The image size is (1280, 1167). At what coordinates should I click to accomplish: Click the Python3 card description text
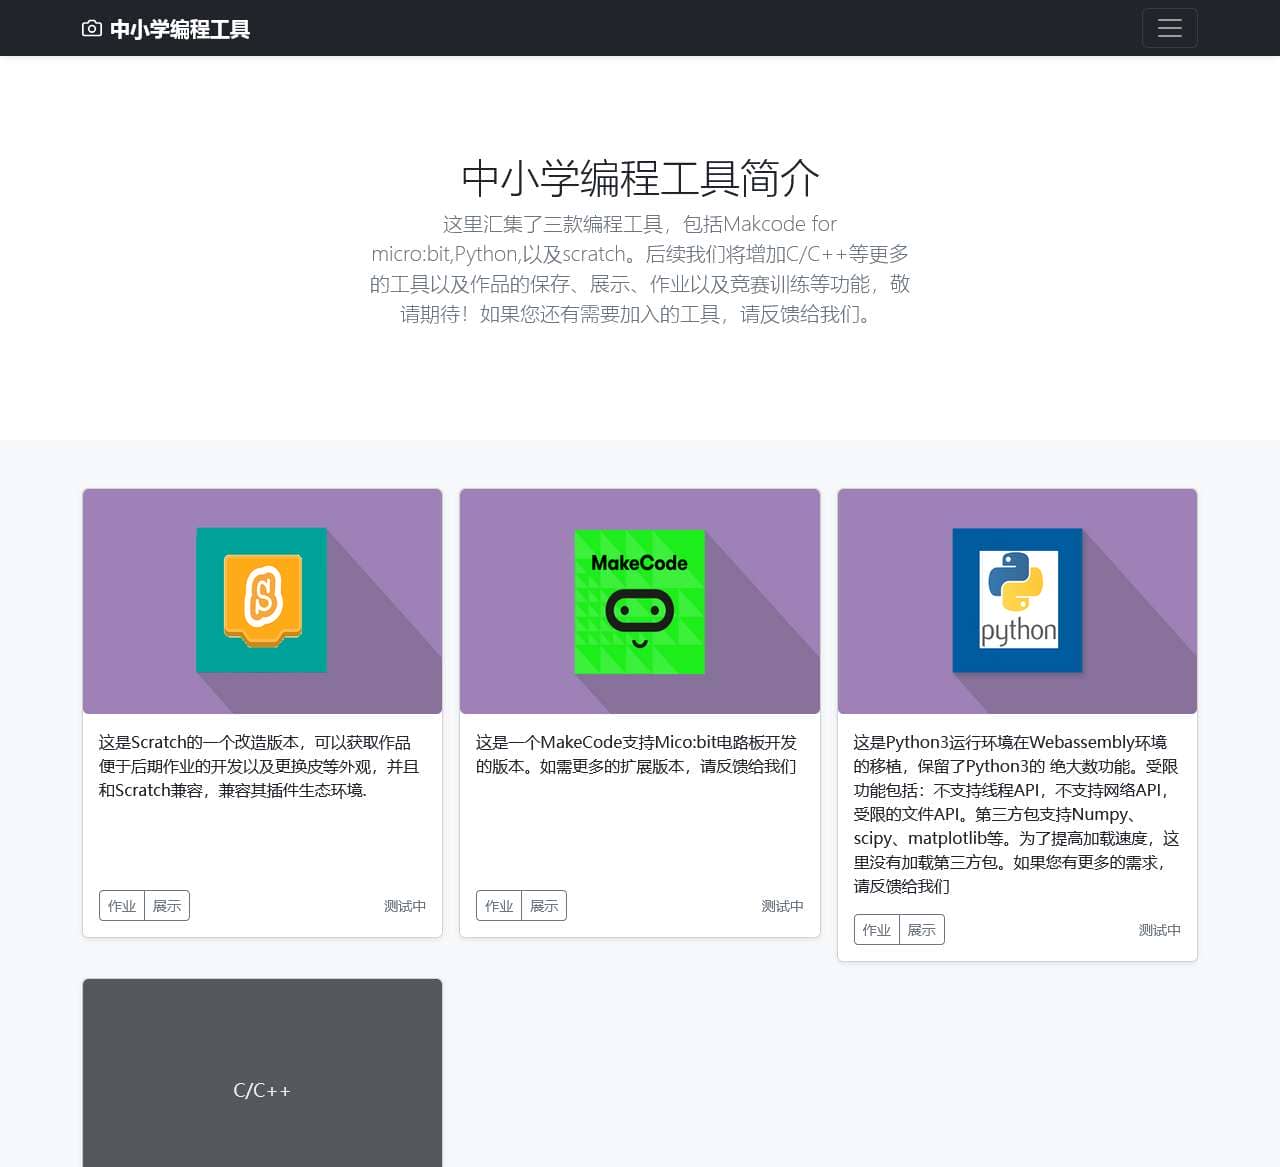coord(1017,814)
